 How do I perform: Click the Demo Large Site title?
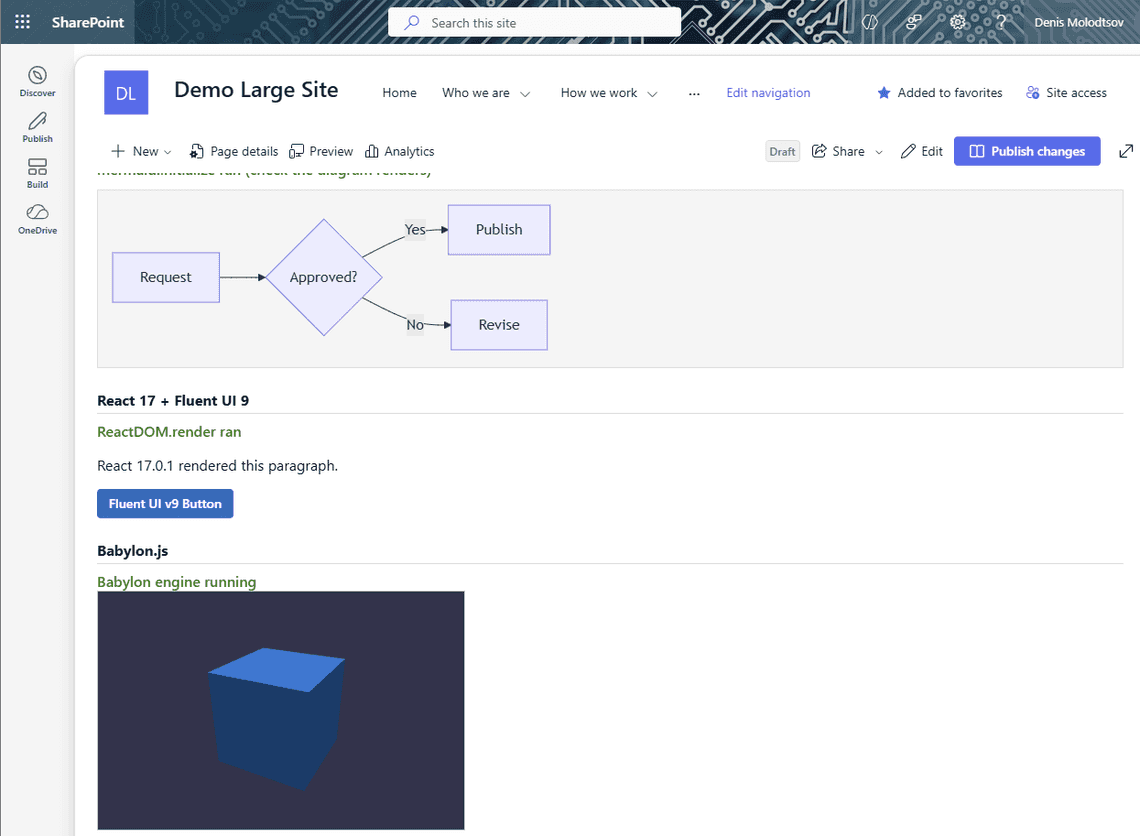[x=256, y=90]
